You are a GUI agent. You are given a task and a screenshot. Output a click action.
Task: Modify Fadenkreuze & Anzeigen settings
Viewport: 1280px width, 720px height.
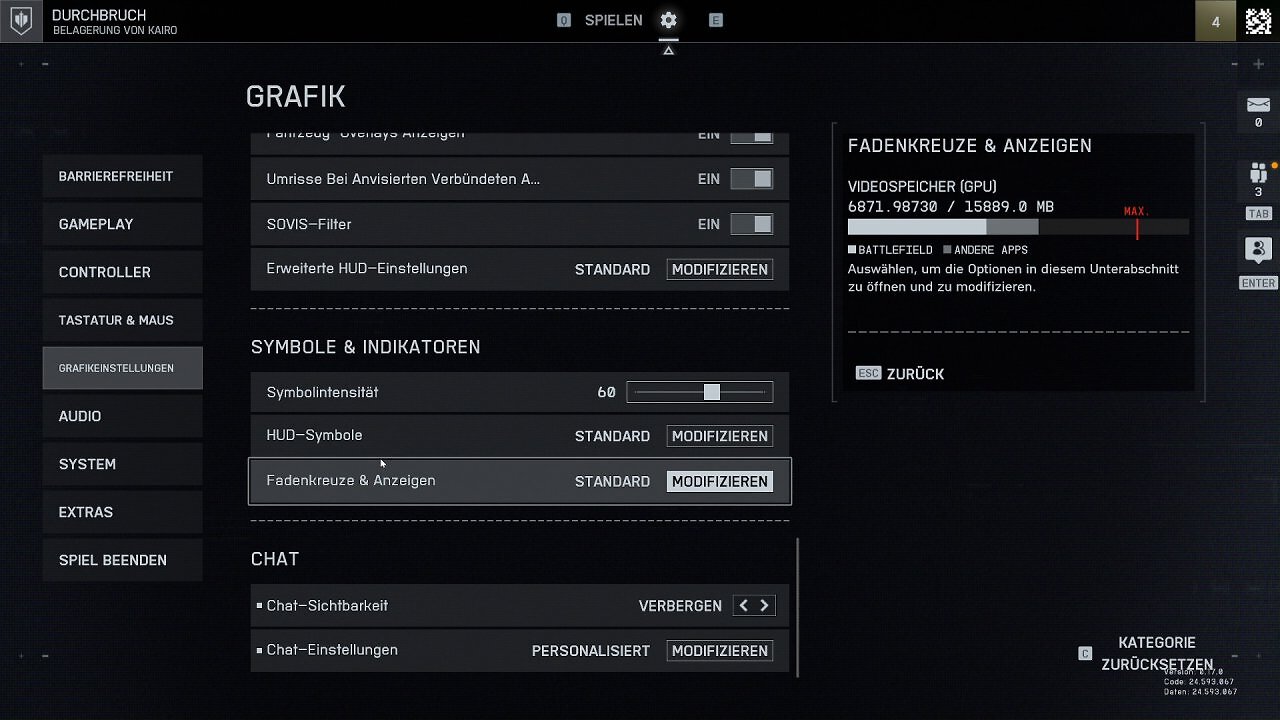click(x=720, y=481)
